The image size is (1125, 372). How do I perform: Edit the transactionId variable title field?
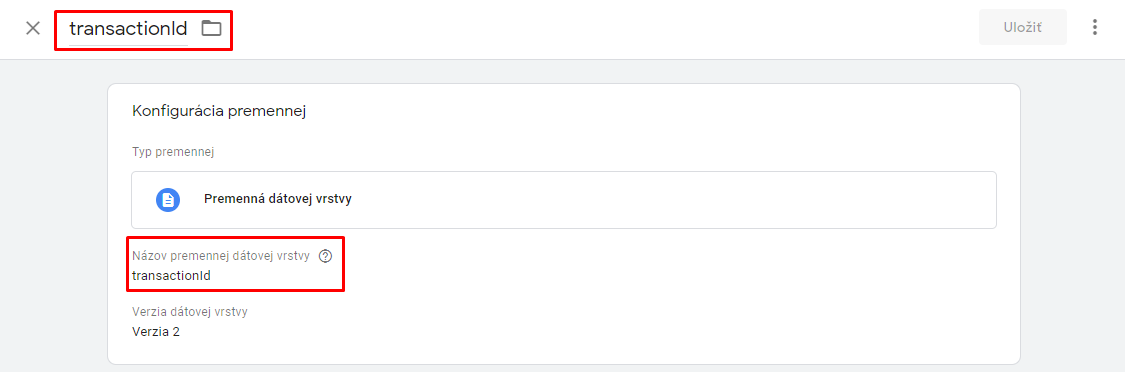pos(128,29)
